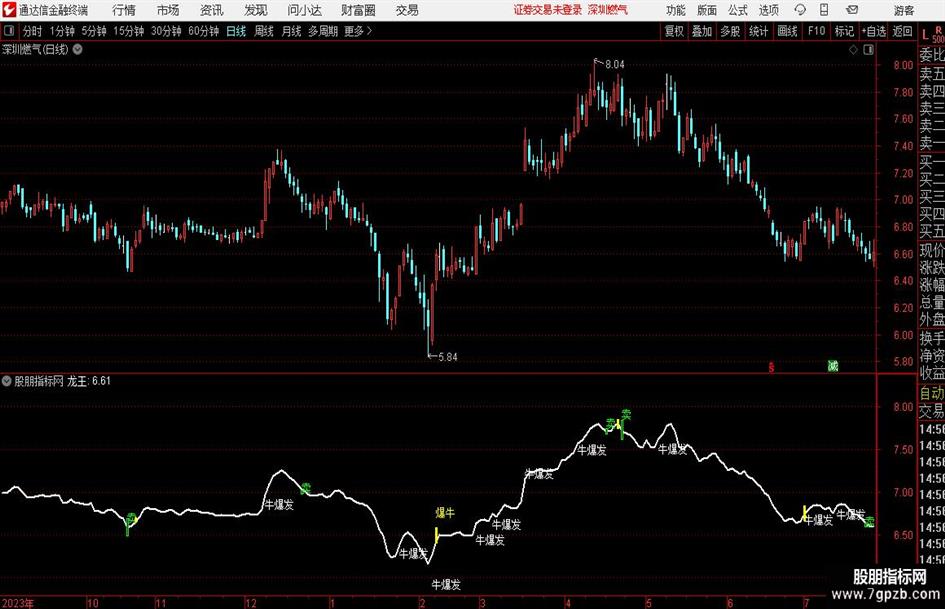Click the 通达信 red logo icon
Viewport: 945px width, 609px height.
8,10
